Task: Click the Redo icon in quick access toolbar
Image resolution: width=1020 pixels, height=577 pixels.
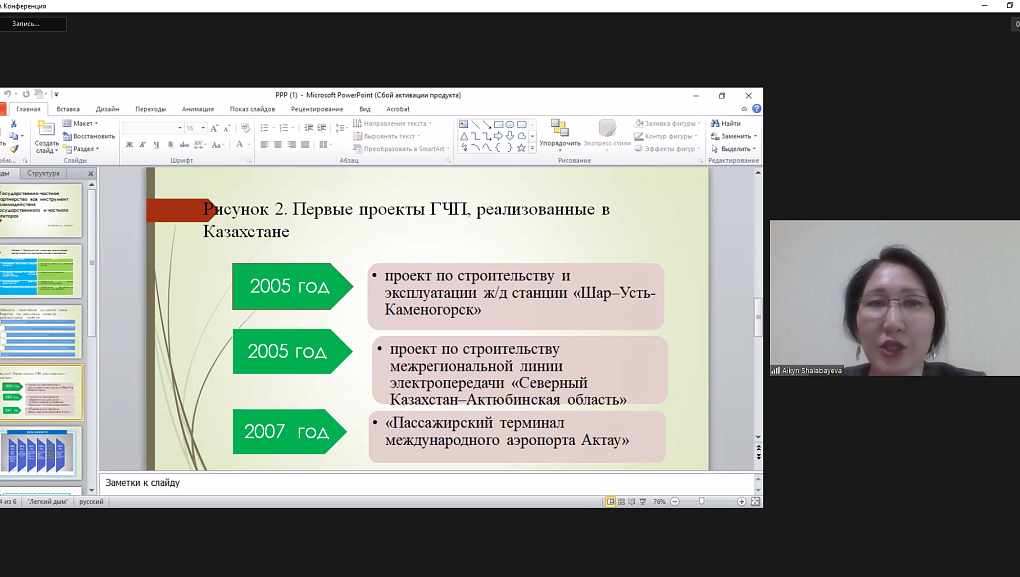Action: pos(26,94)
